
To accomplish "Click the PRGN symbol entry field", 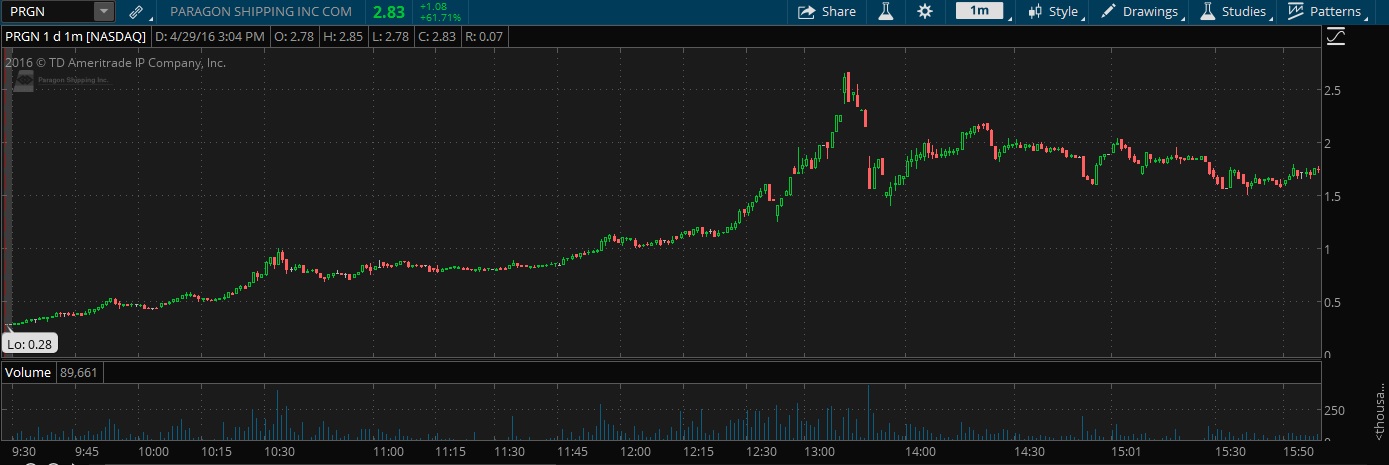I will (49, 12).
